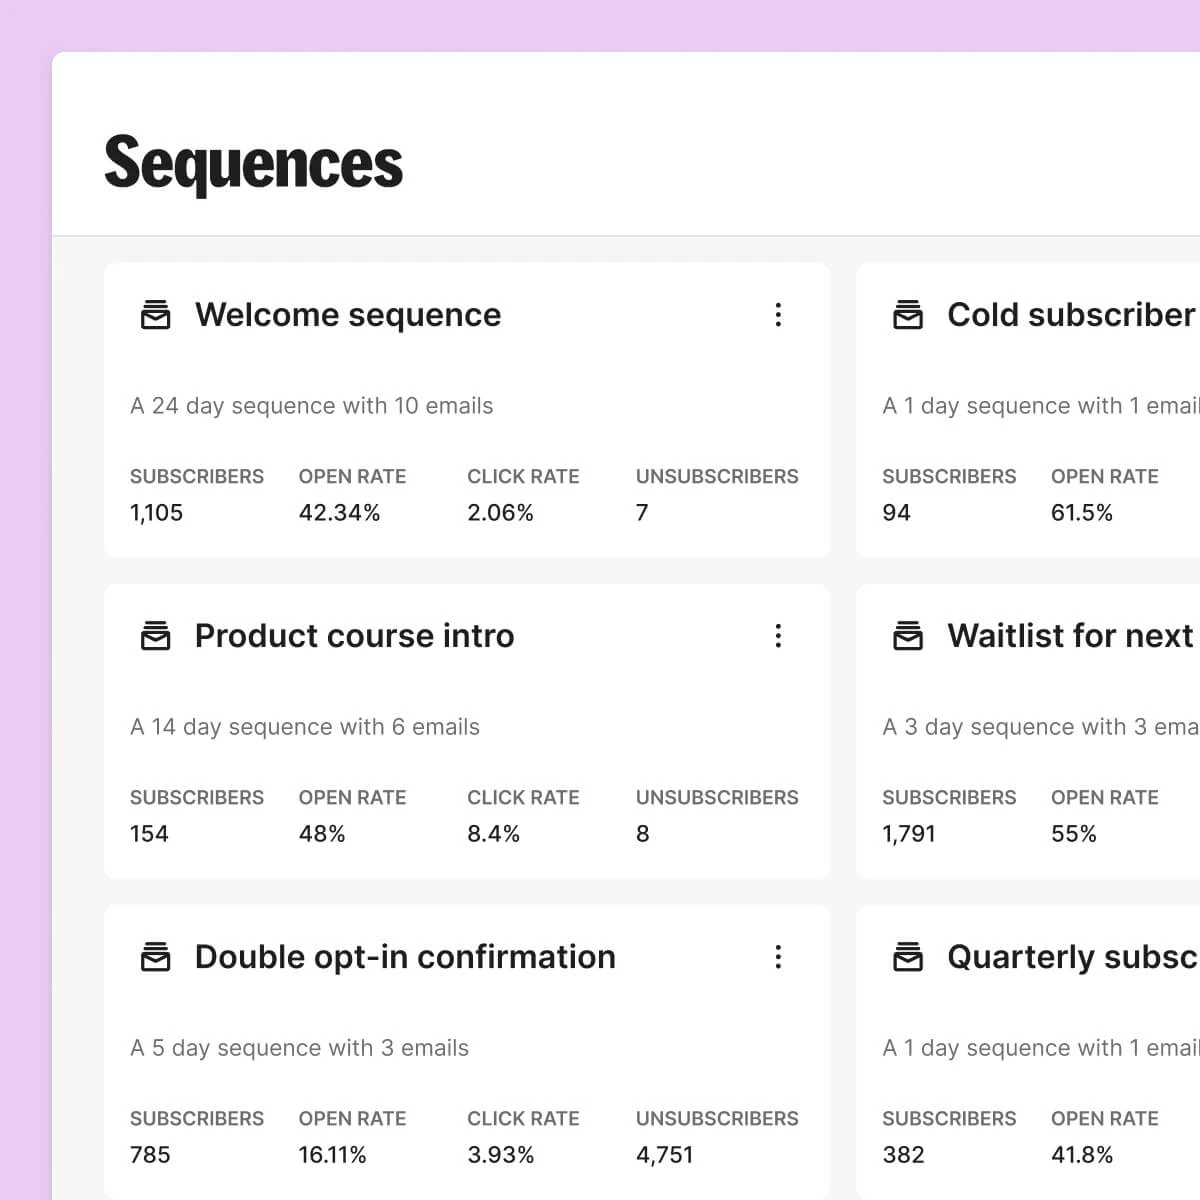Image resolution: width=1200 pixels, height=1200 pixels.
Task: Expand the Double opt-in confirmation kebab menu
Action: 778,957
